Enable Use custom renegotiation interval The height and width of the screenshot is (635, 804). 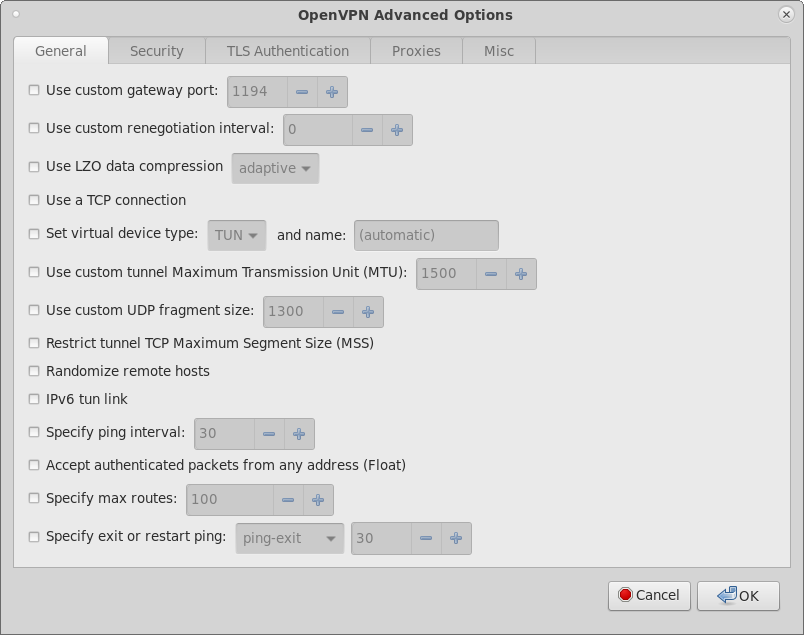click(x=34, y=128)
